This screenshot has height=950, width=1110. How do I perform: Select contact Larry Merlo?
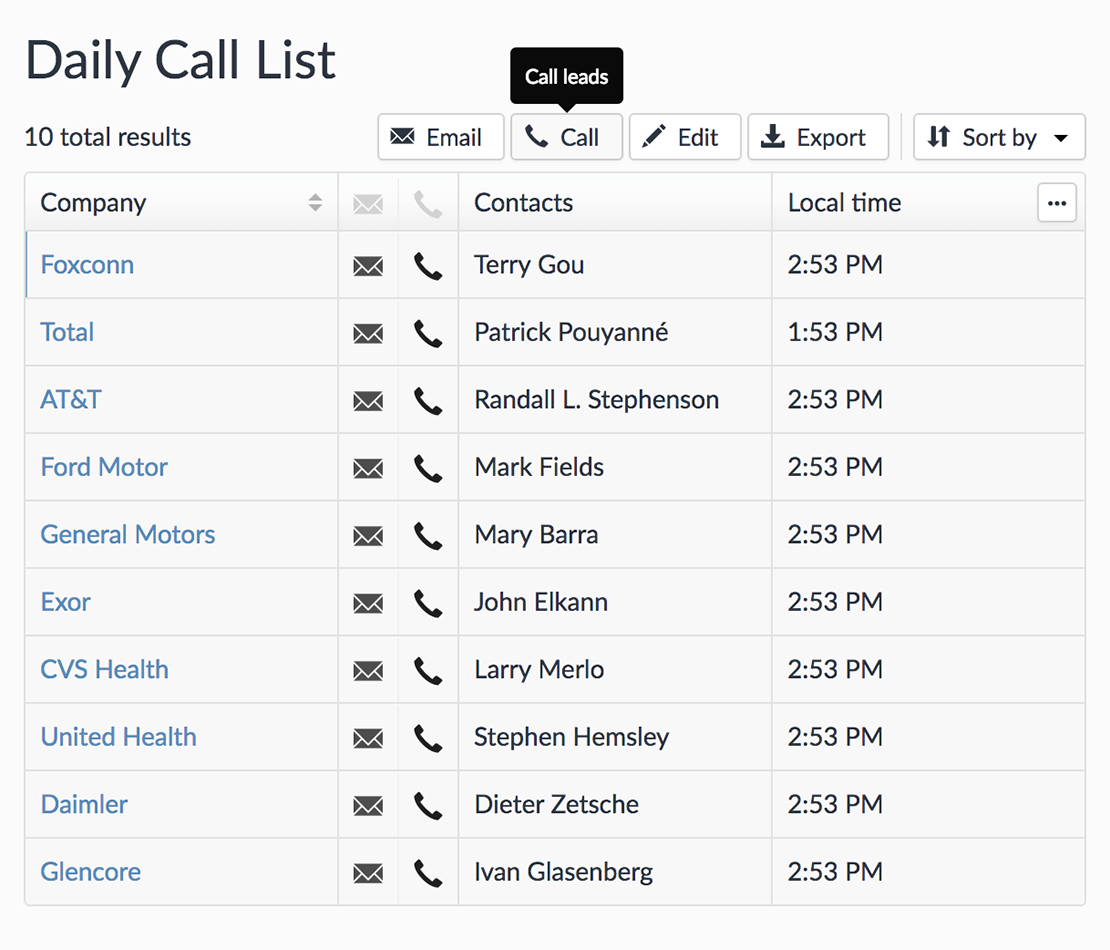539,670
